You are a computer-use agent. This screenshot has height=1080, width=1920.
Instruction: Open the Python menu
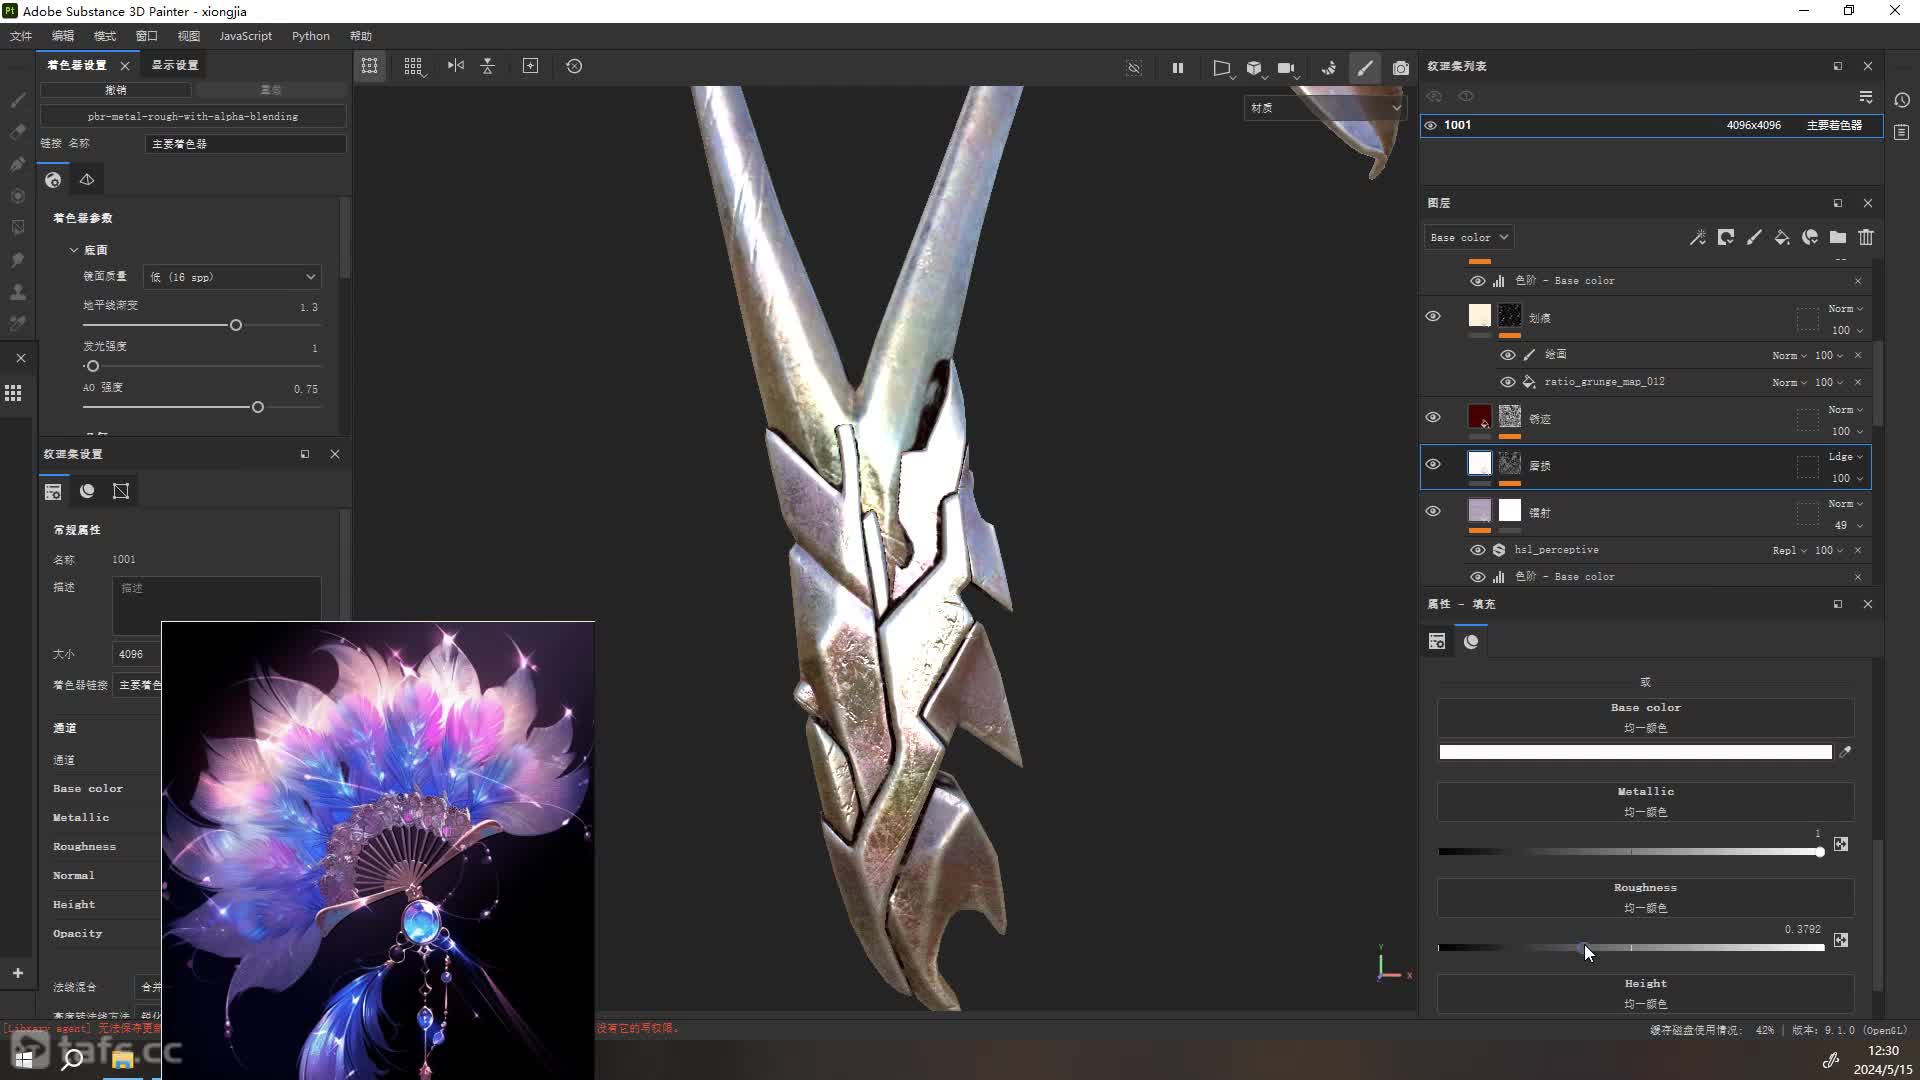[311, 36]
